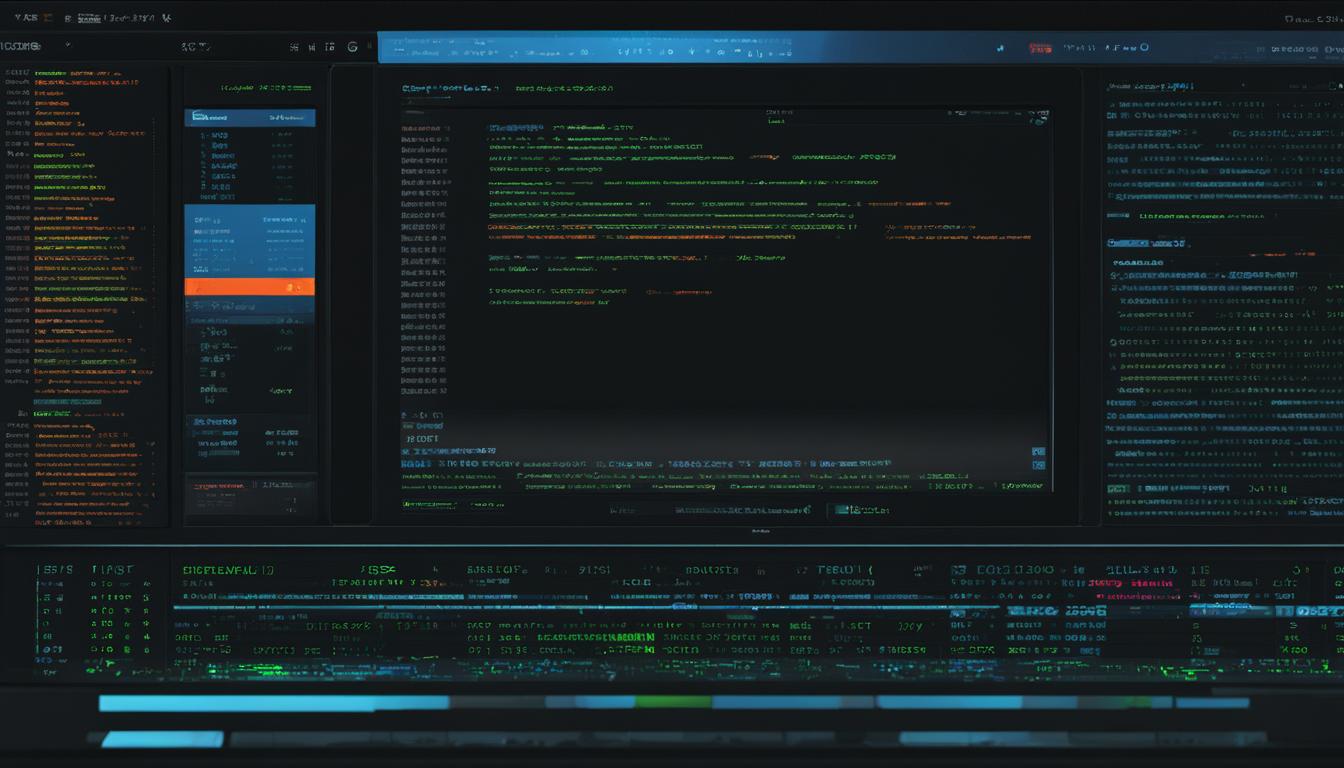Click the list view icon beside the grid icon
1344x768 pixels.
313,46
